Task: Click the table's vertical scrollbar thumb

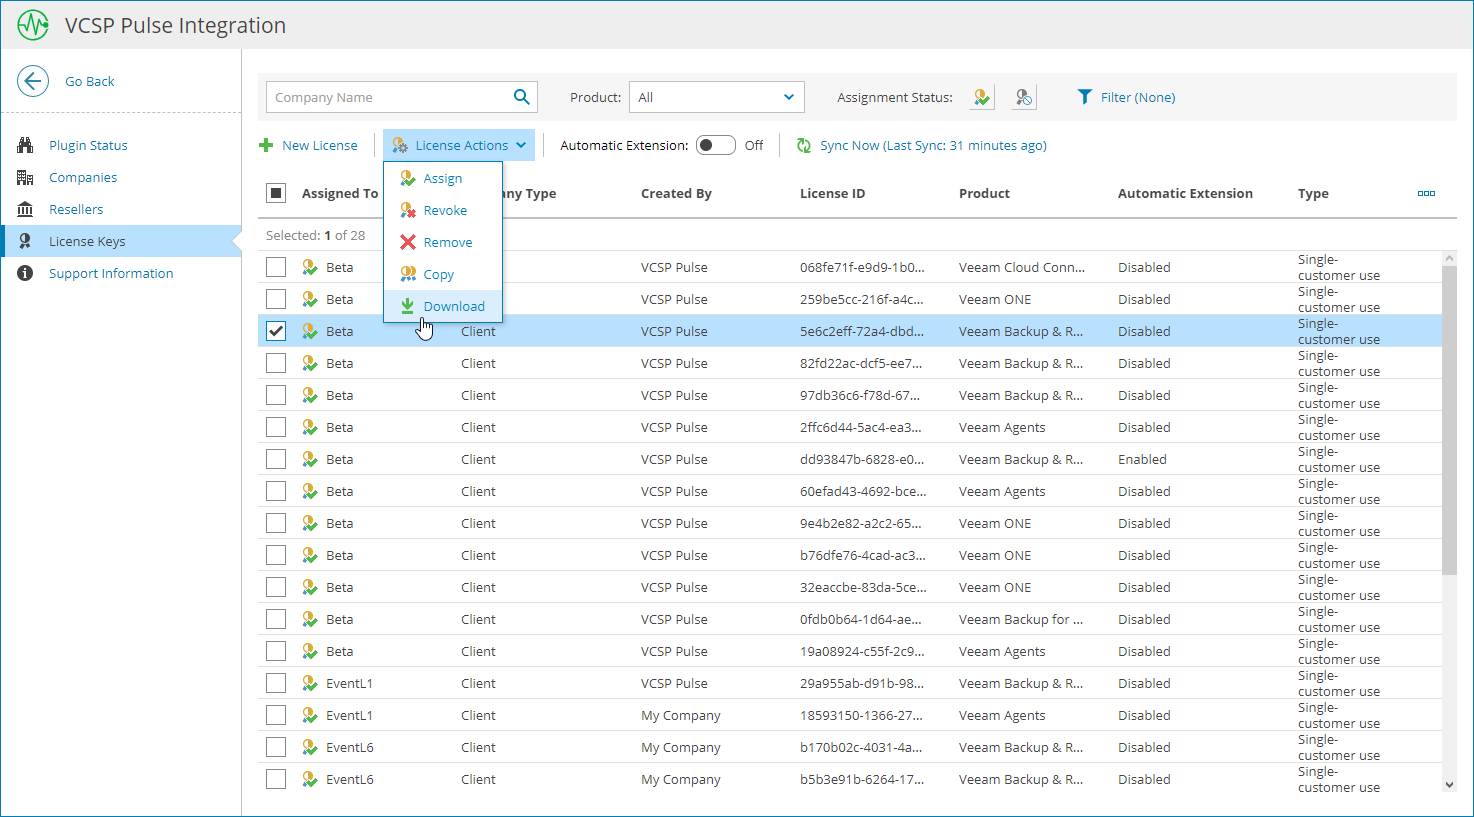Action: (1449, 420)
